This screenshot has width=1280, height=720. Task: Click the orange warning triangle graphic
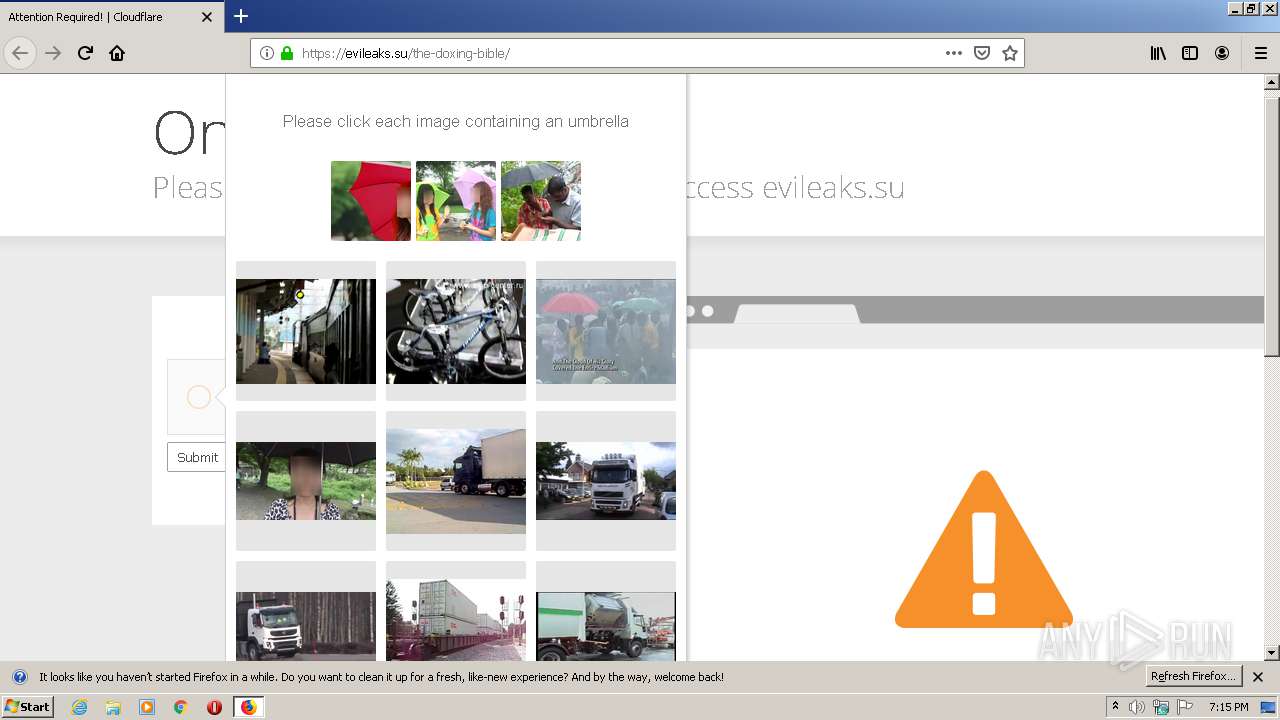point(984,550)
